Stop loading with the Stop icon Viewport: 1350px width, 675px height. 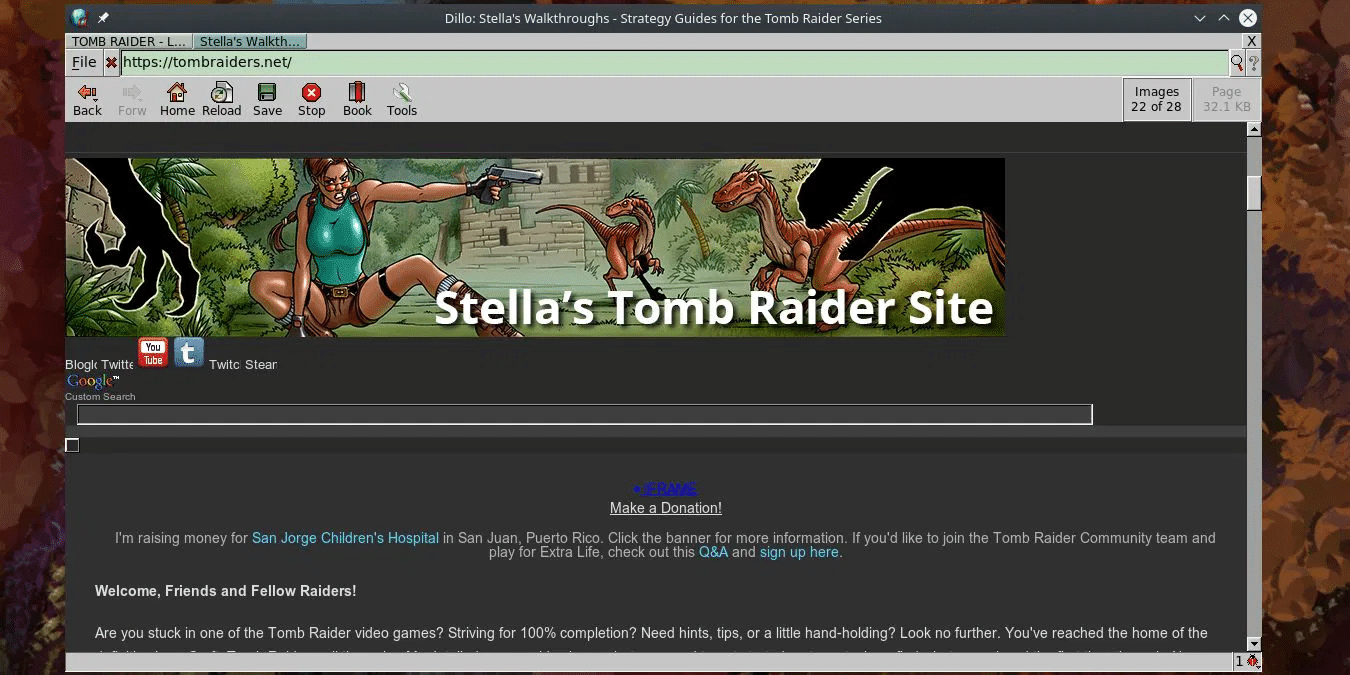(x=311, y=99)
